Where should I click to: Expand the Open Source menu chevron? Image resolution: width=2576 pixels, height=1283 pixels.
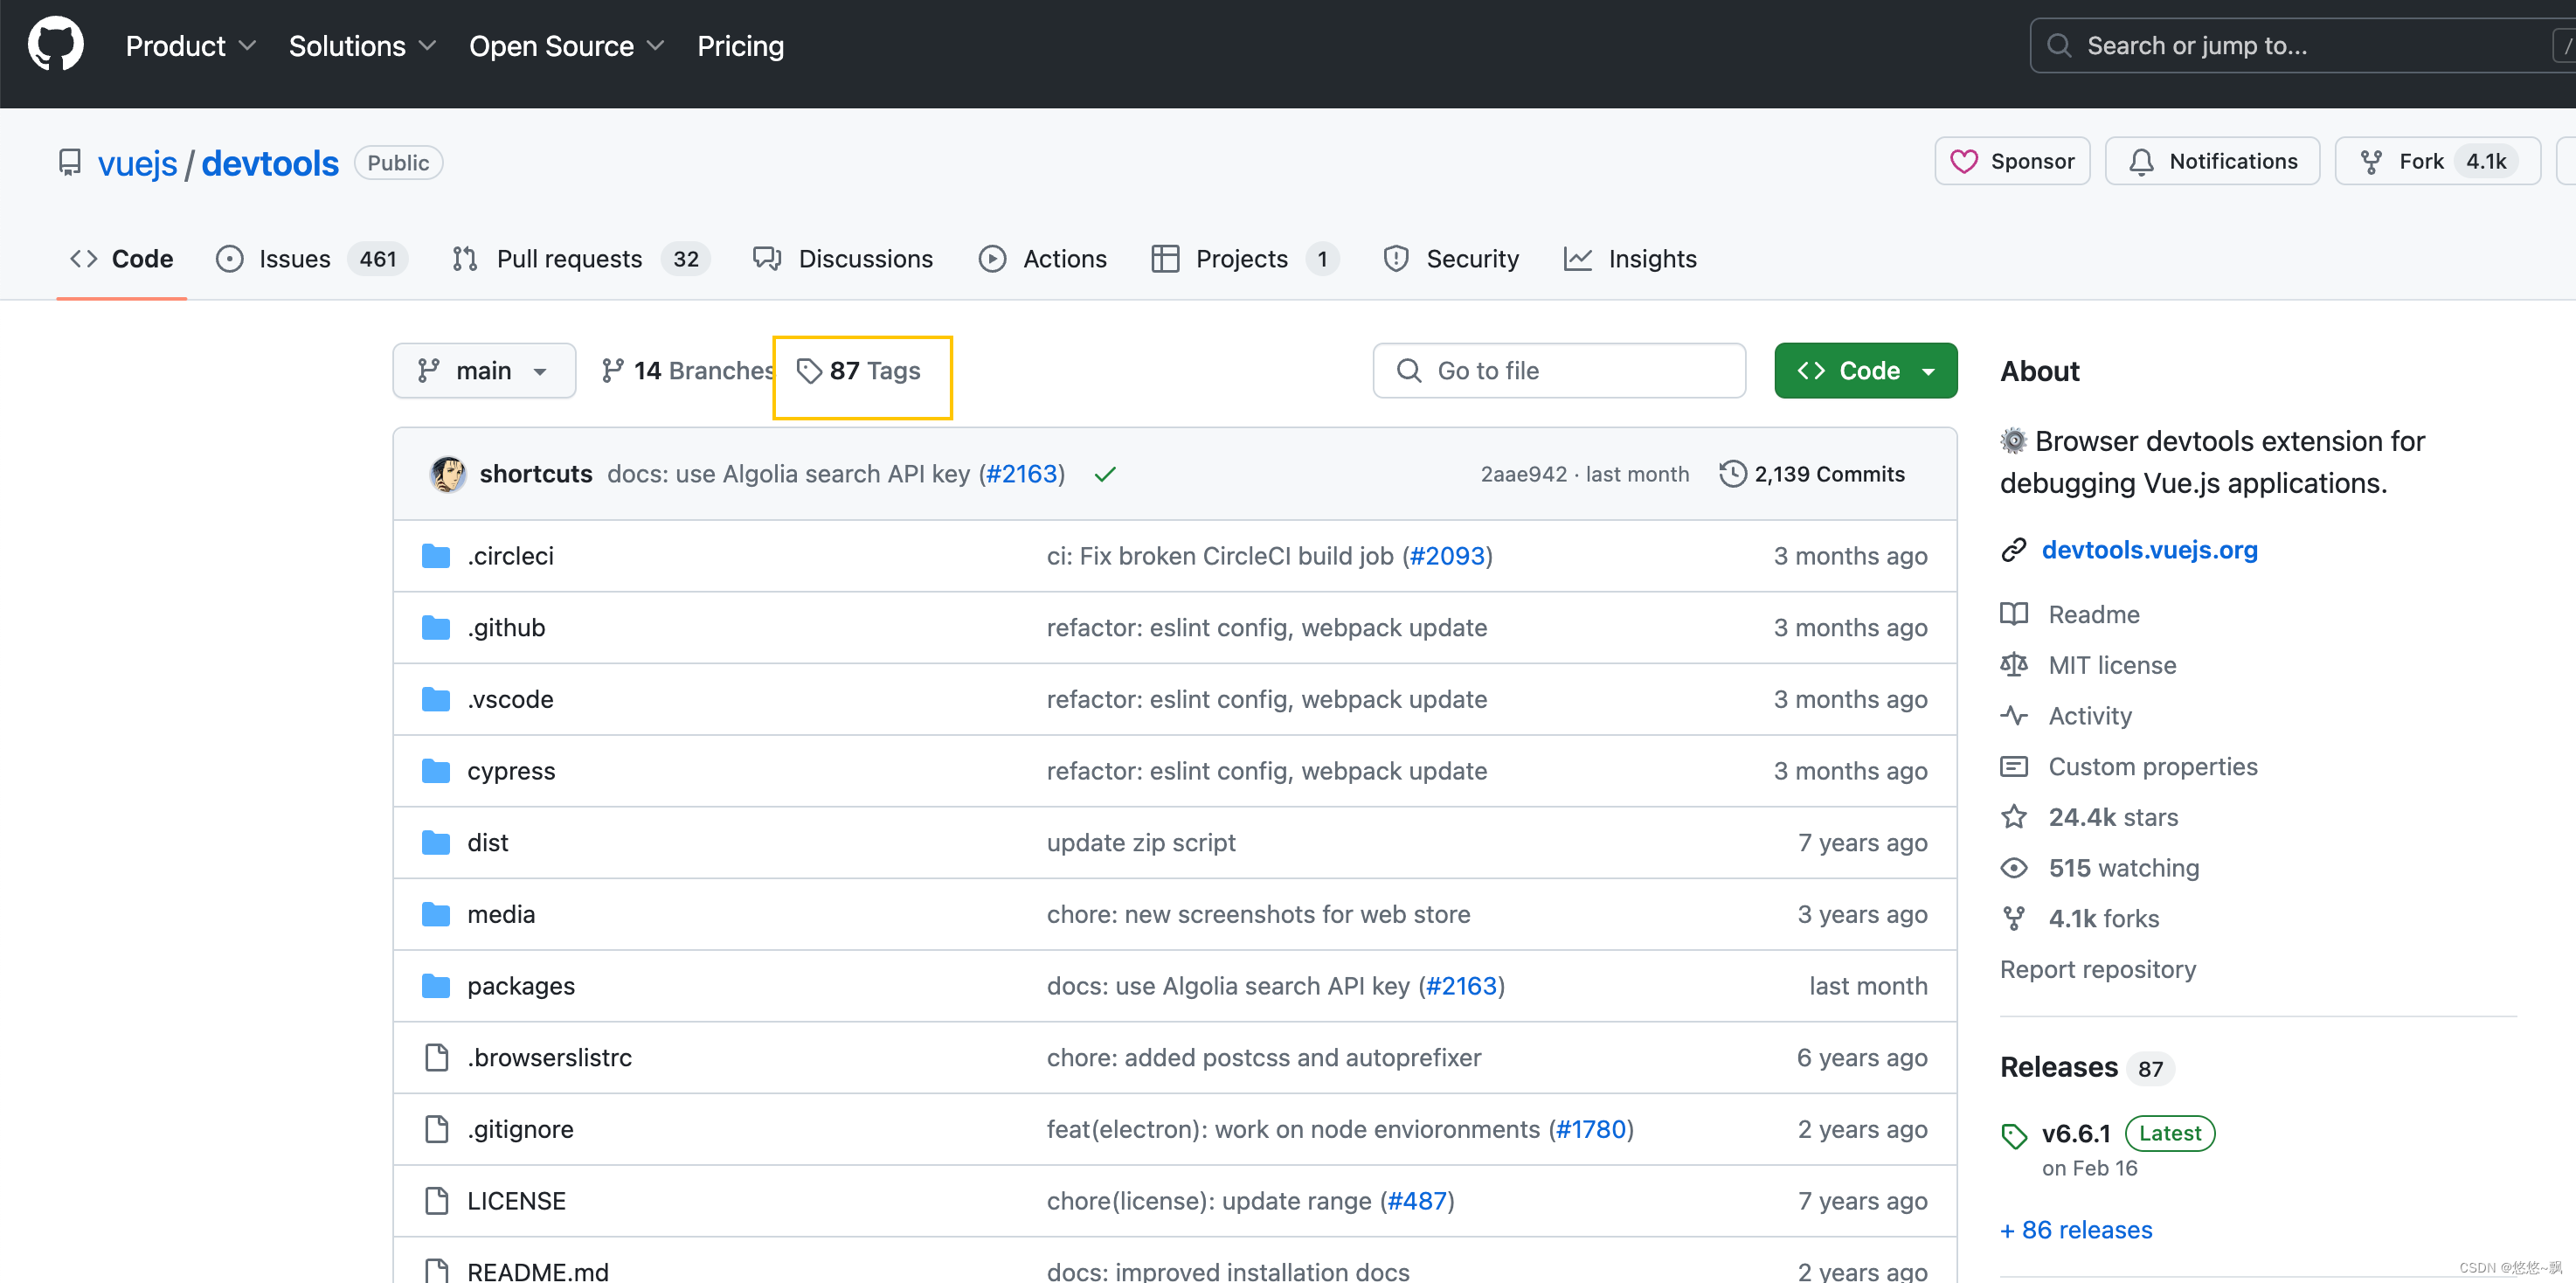point(655,45)
